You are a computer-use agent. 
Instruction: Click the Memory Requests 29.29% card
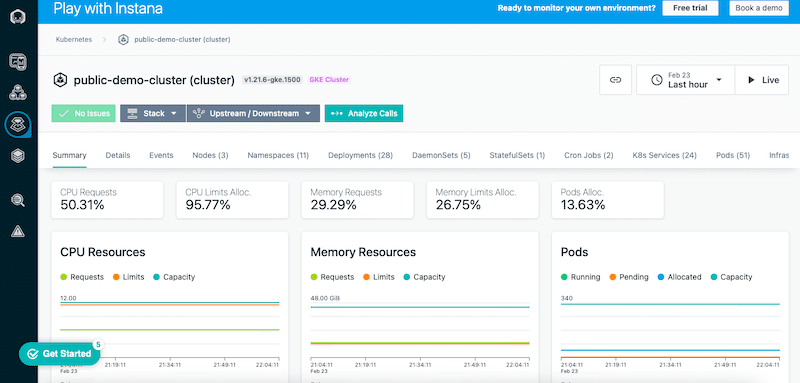357,199
